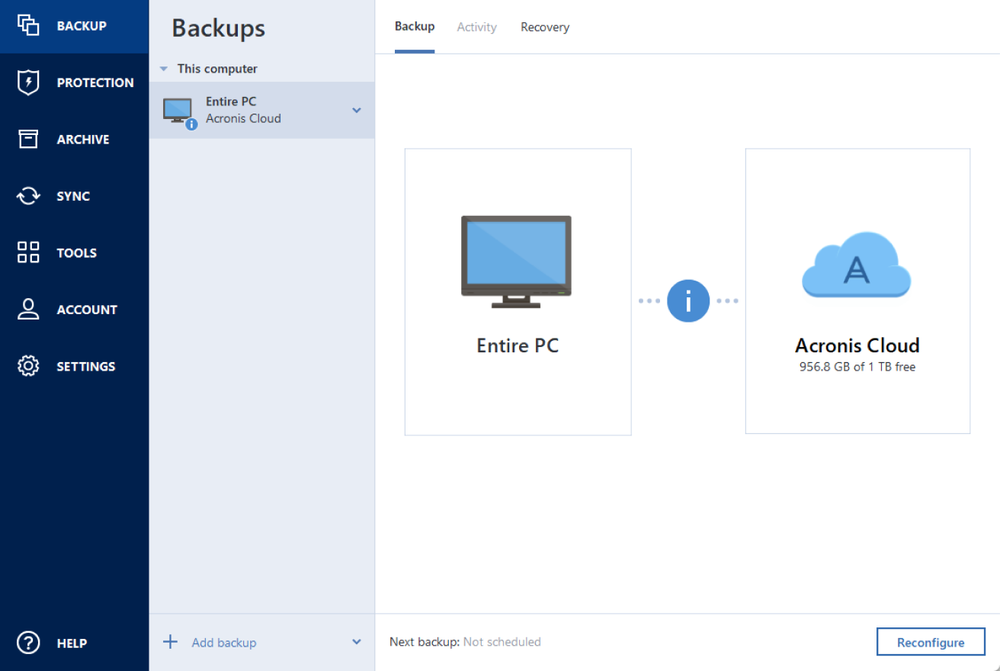
Task: Open the Add backup dropdown chevron
Action: [x=357, y=642]
